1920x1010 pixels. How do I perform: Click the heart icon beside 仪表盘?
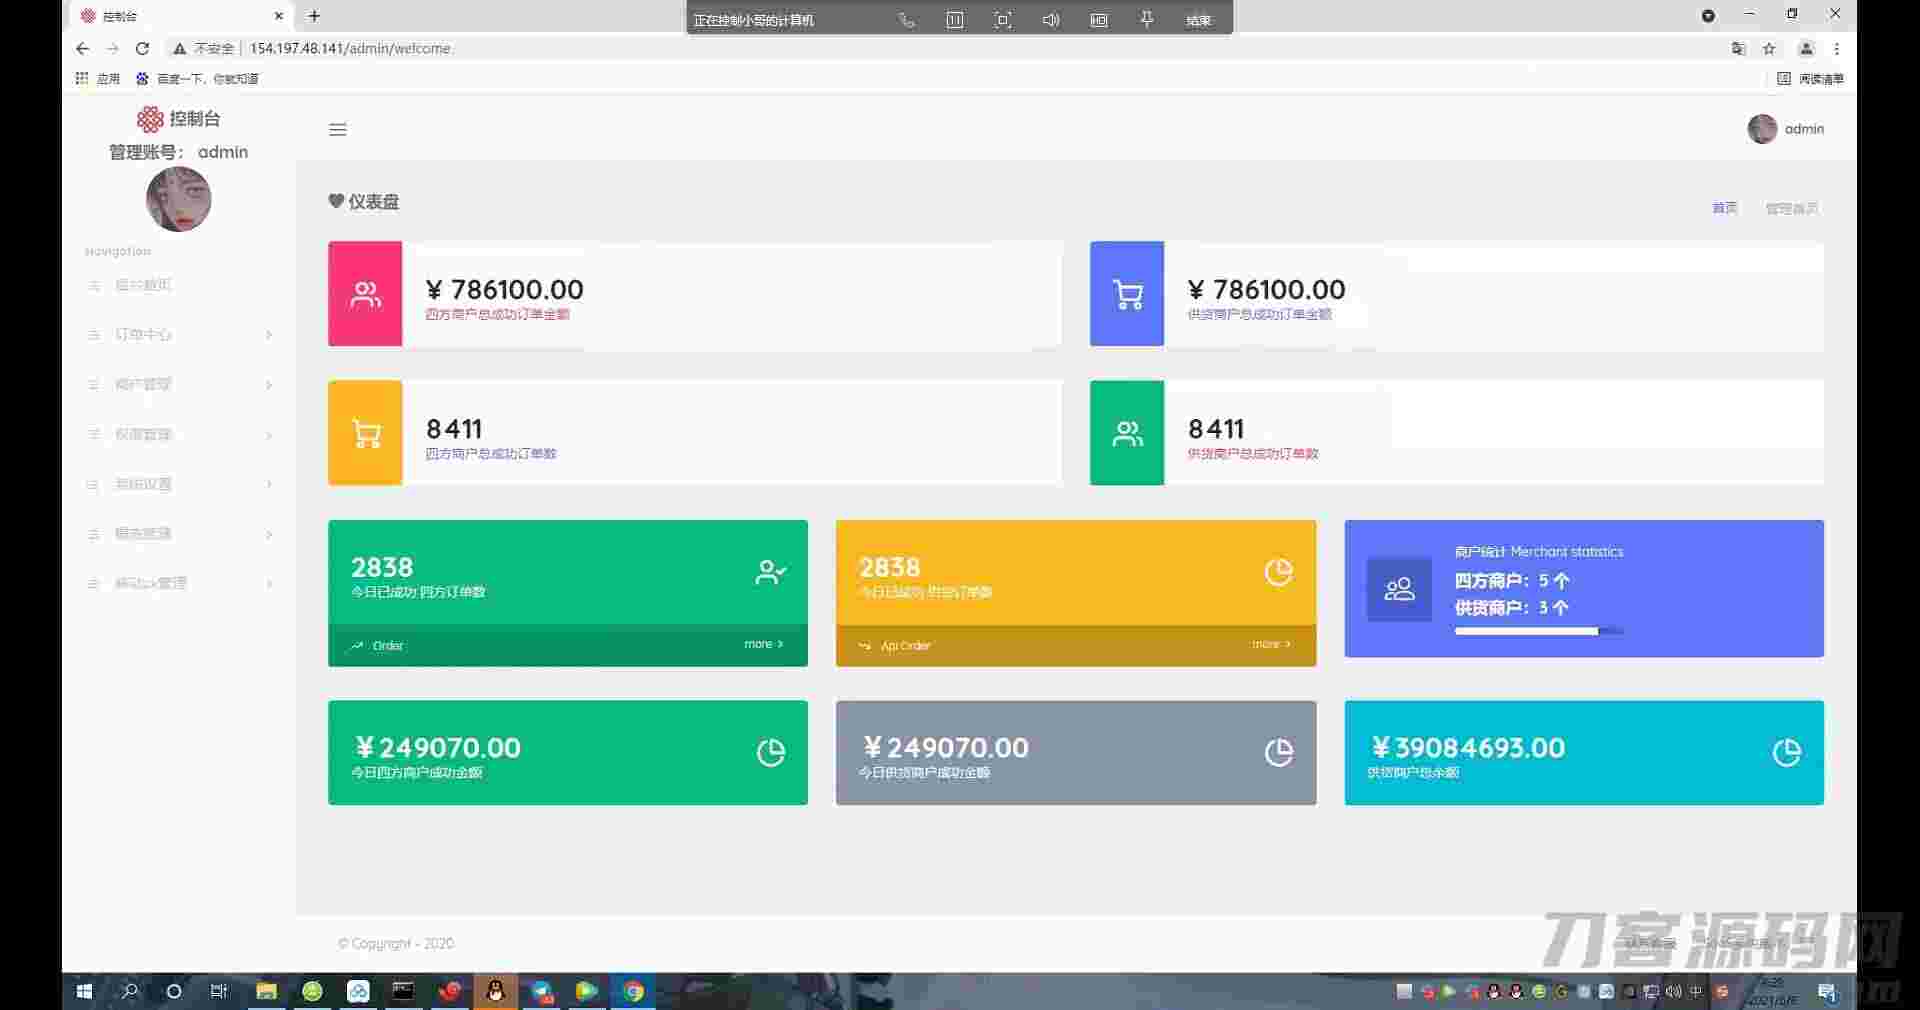click(336, 201)
